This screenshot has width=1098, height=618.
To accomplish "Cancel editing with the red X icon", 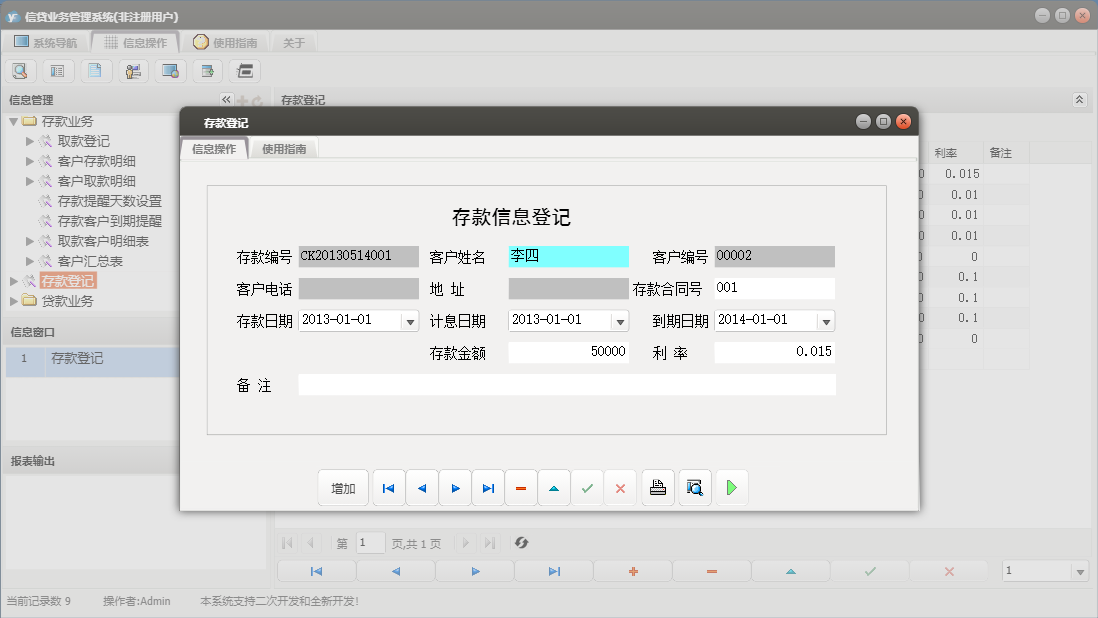I will point(619,487).
